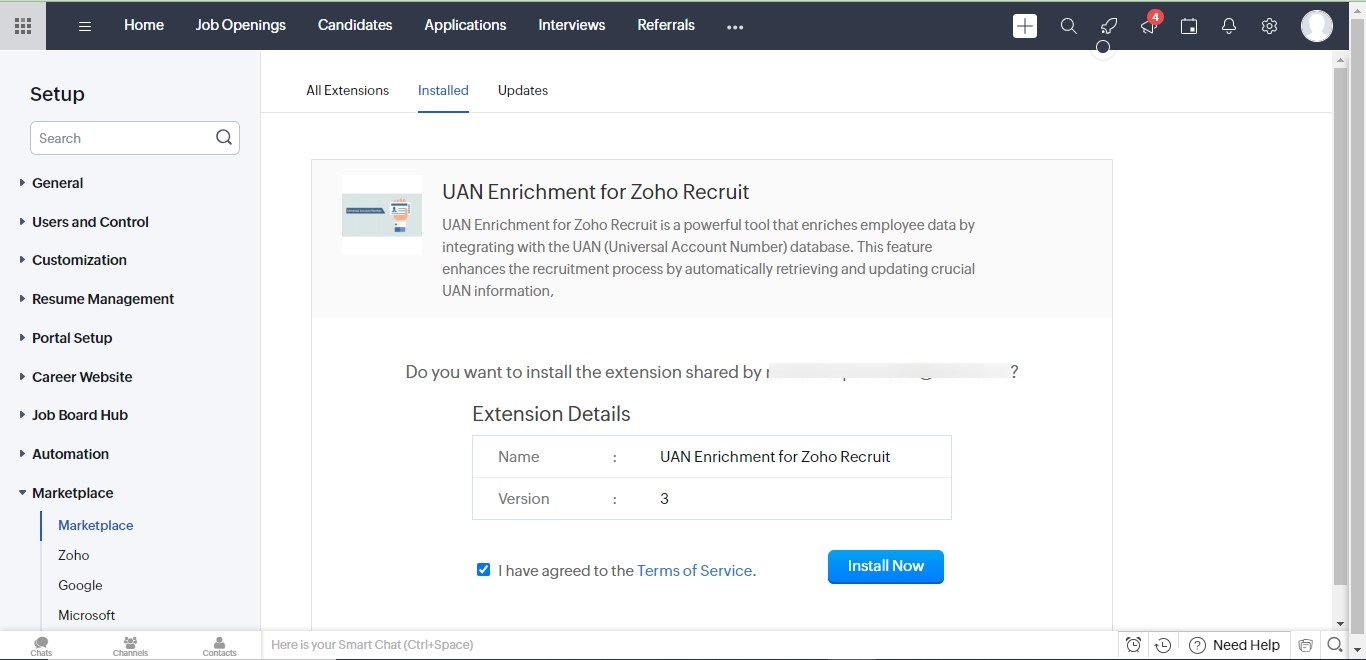Screen dimensions: 1366x660
Task: Open the Referrals module
Action: point(666,25)
